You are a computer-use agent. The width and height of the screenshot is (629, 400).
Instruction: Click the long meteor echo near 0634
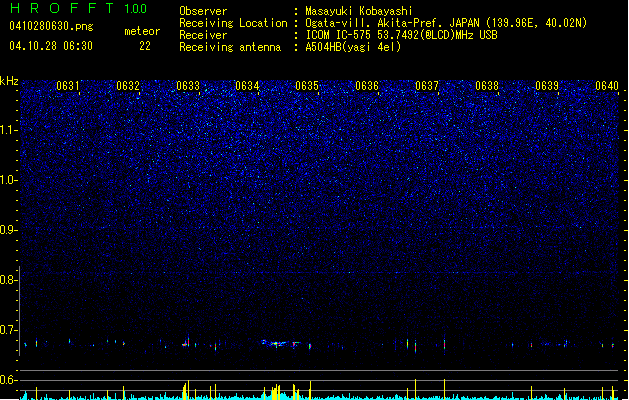(x=280, y=343)
